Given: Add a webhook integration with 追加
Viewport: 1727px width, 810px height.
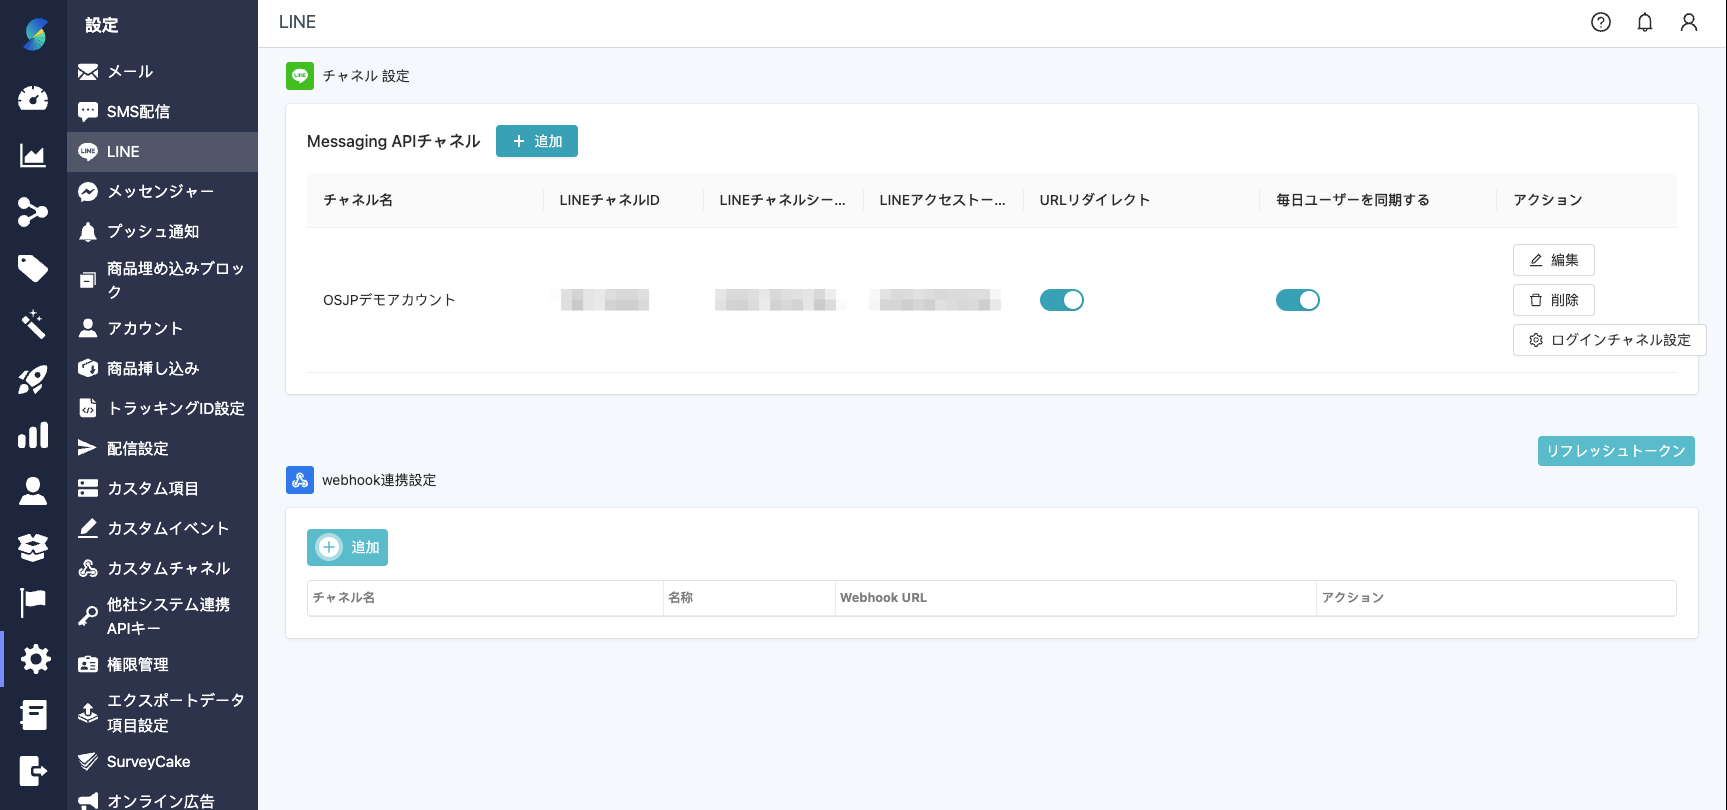Looking at the screenshot, I should click(347, 547).
